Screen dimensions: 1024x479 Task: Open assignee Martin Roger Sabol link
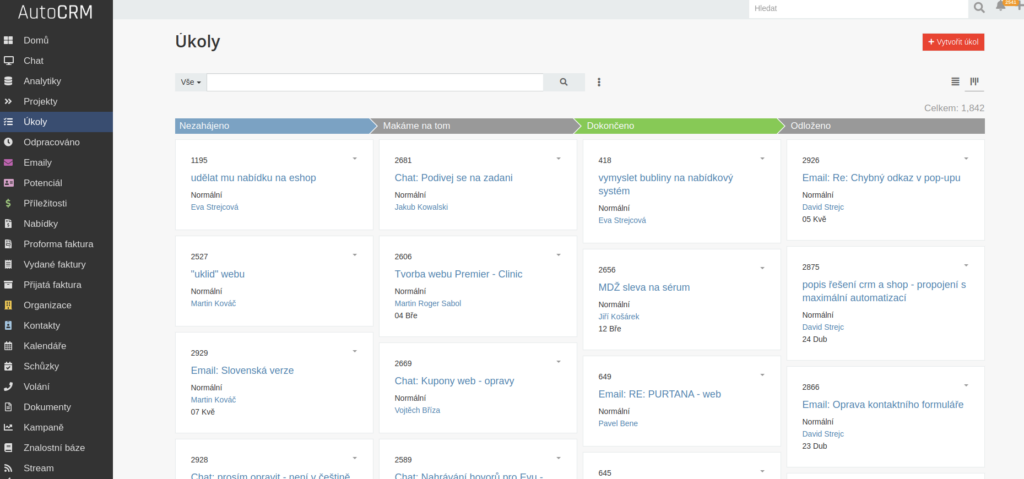[428, 303]
